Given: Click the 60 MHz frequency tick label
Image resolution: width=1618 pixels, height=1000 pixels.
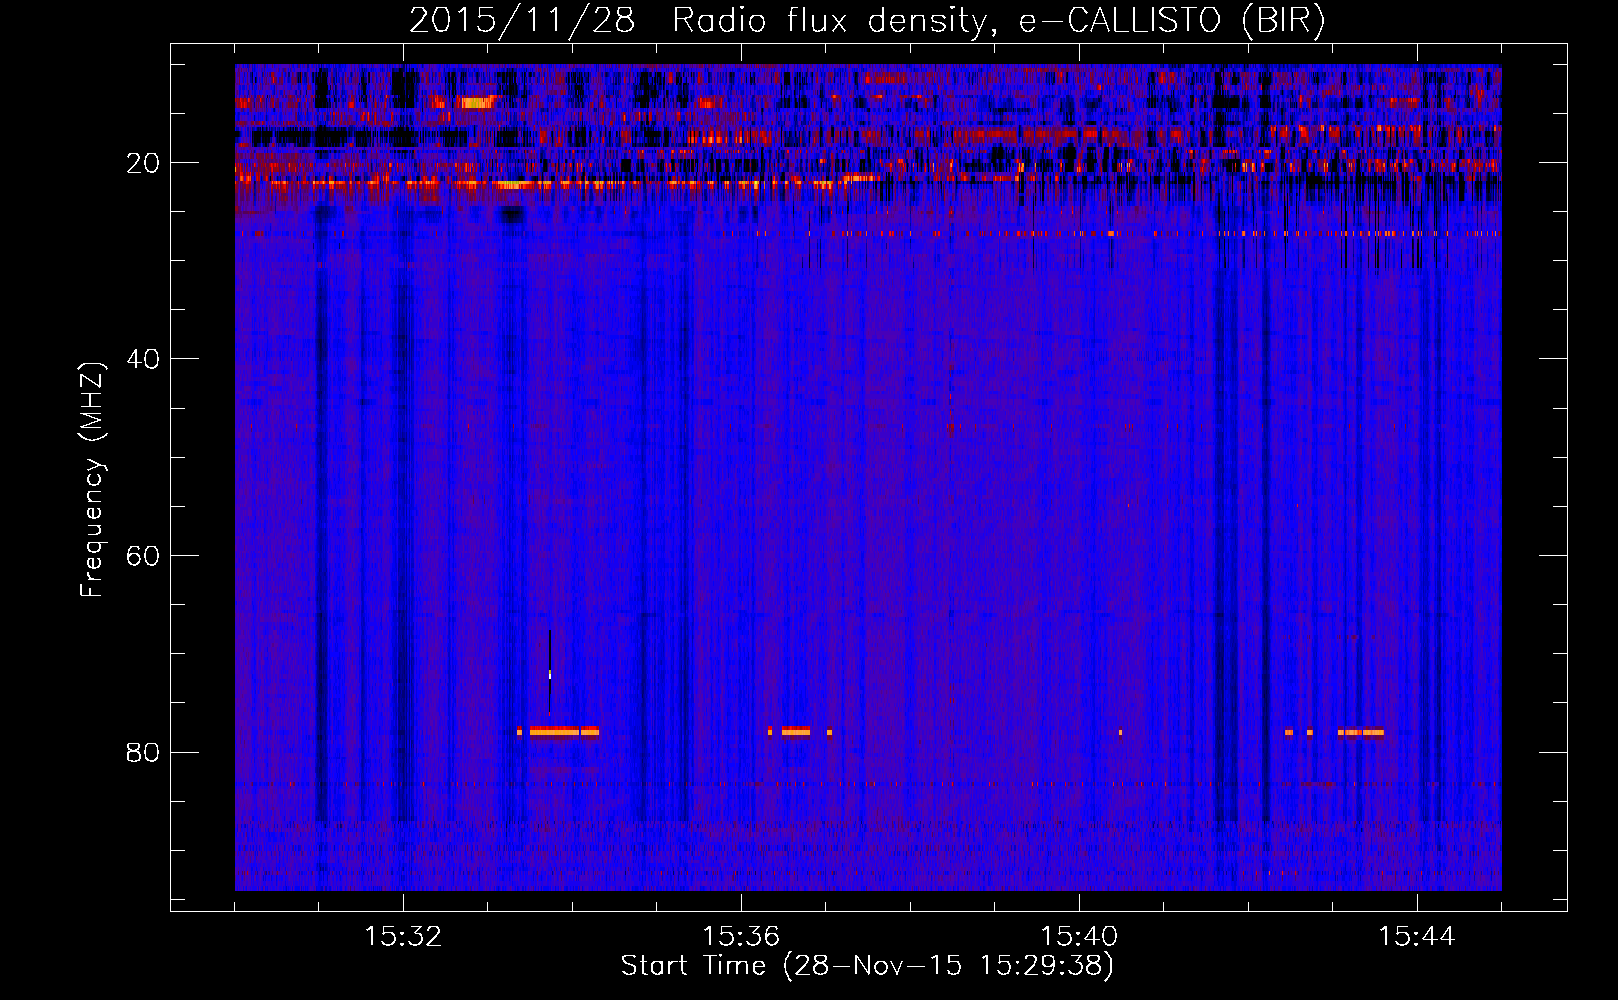Looking at the screenshot, I should coord(143,556).
